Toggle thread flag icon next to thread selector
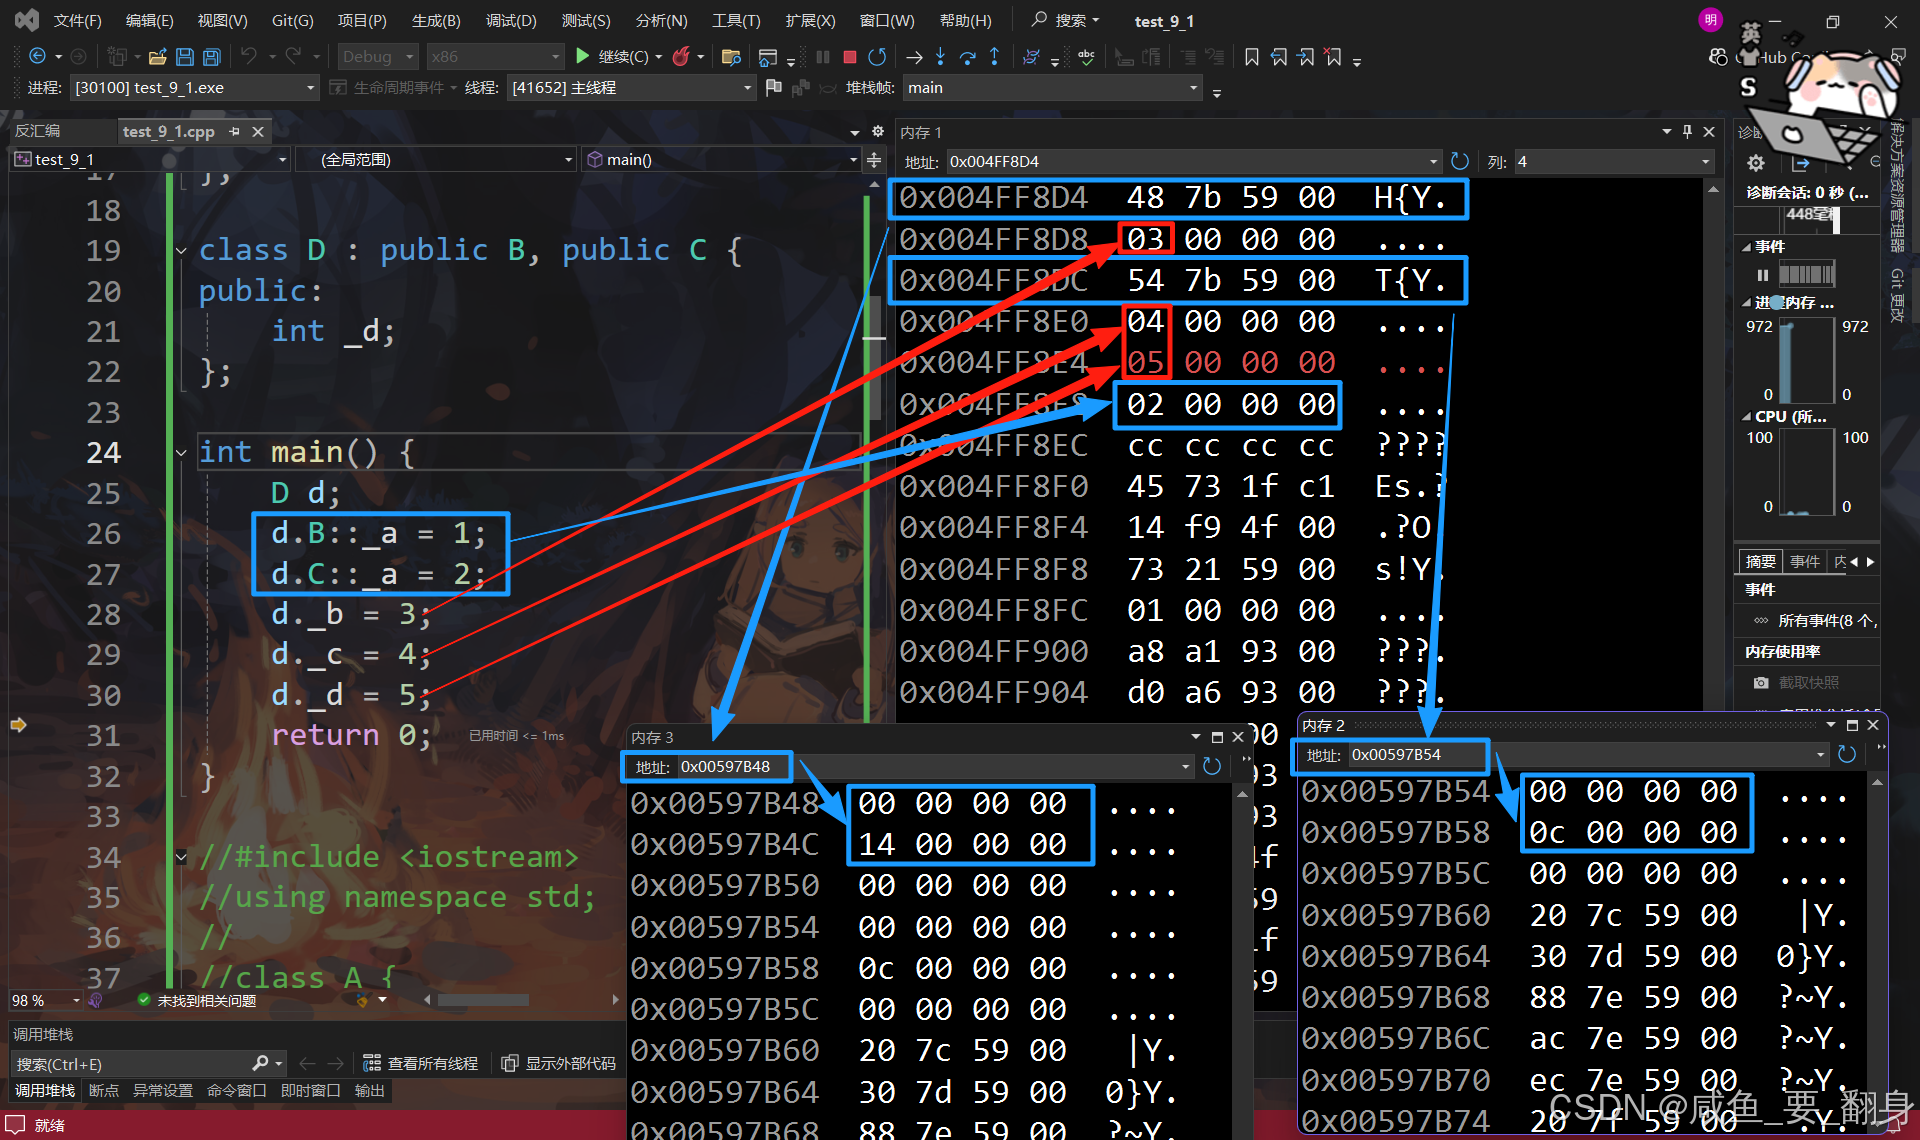 (x=773, y=88)
